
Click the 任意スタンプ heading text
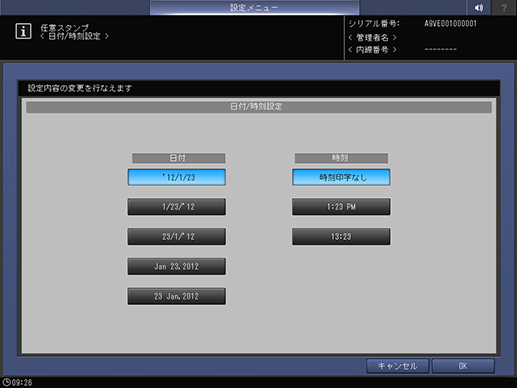[x=65, y=28]
